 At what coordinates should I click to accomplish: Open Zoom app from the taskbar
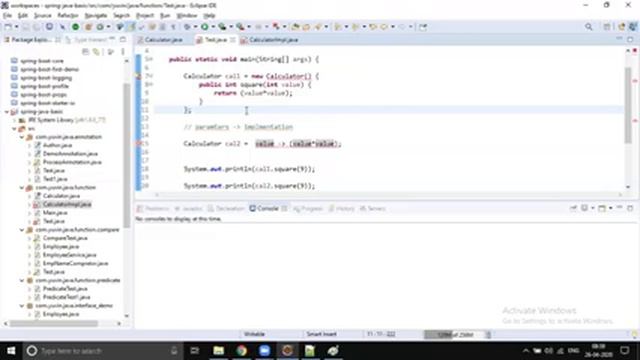[264, 351]
